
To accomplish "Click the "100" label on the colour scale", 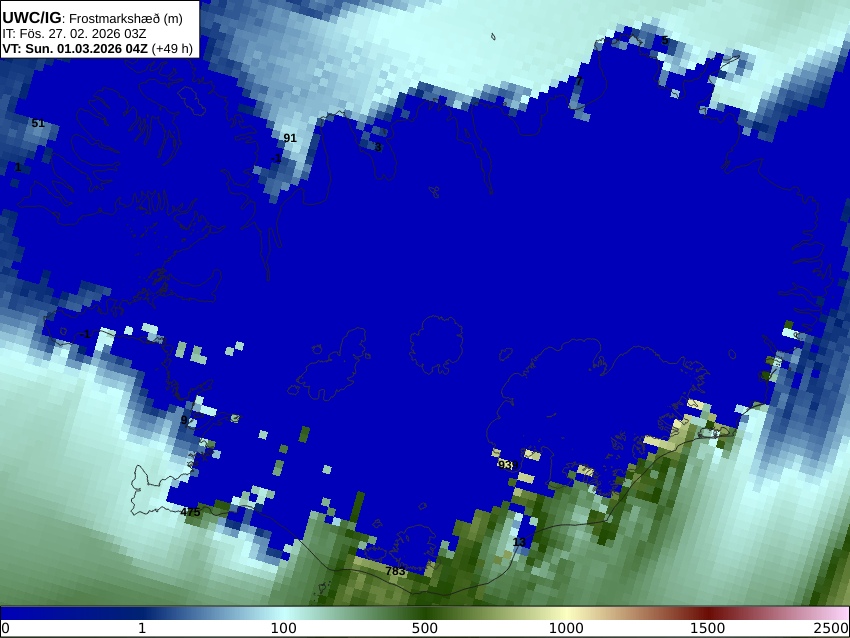I will tap(284, 628).
